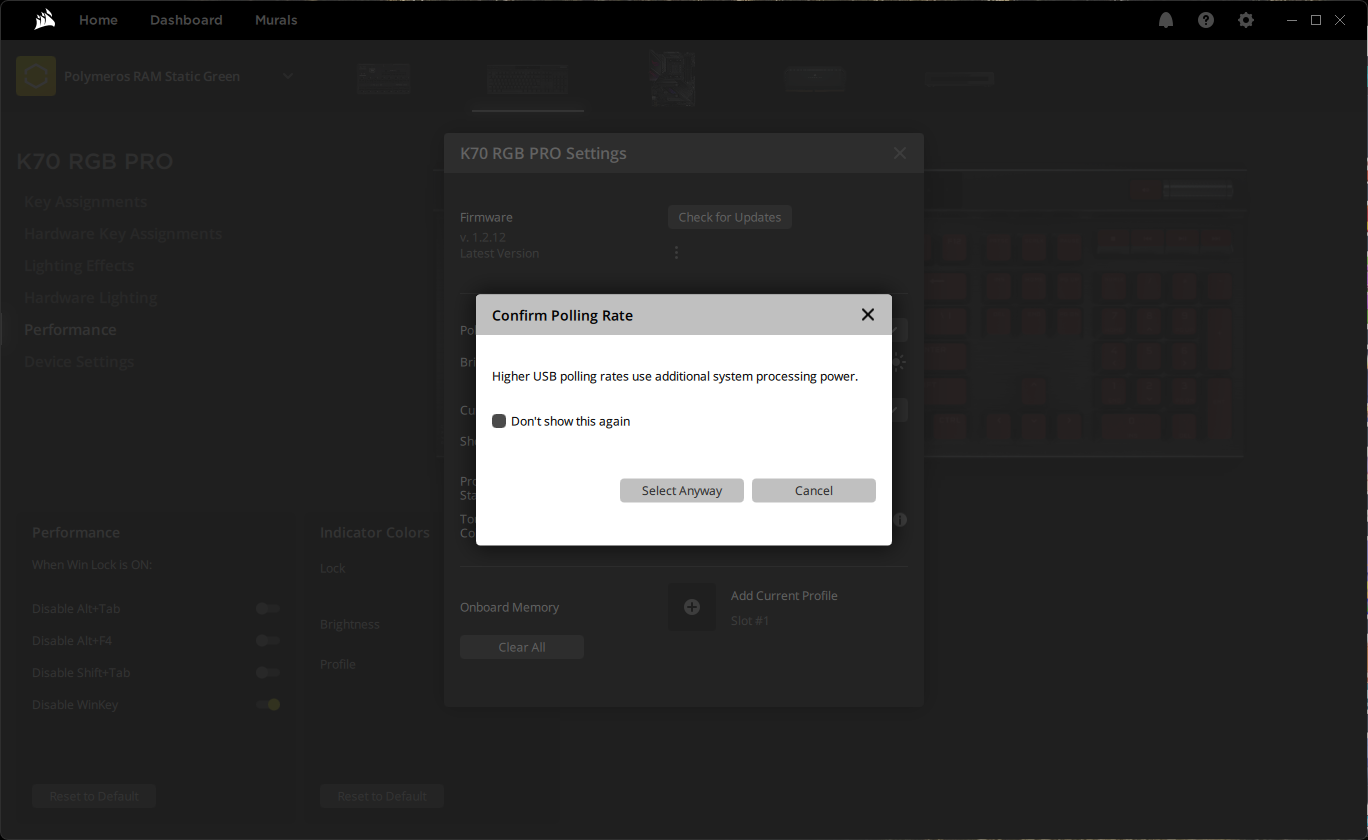Open the notifications bell

pyautogui.click(x=1166, y=20)
